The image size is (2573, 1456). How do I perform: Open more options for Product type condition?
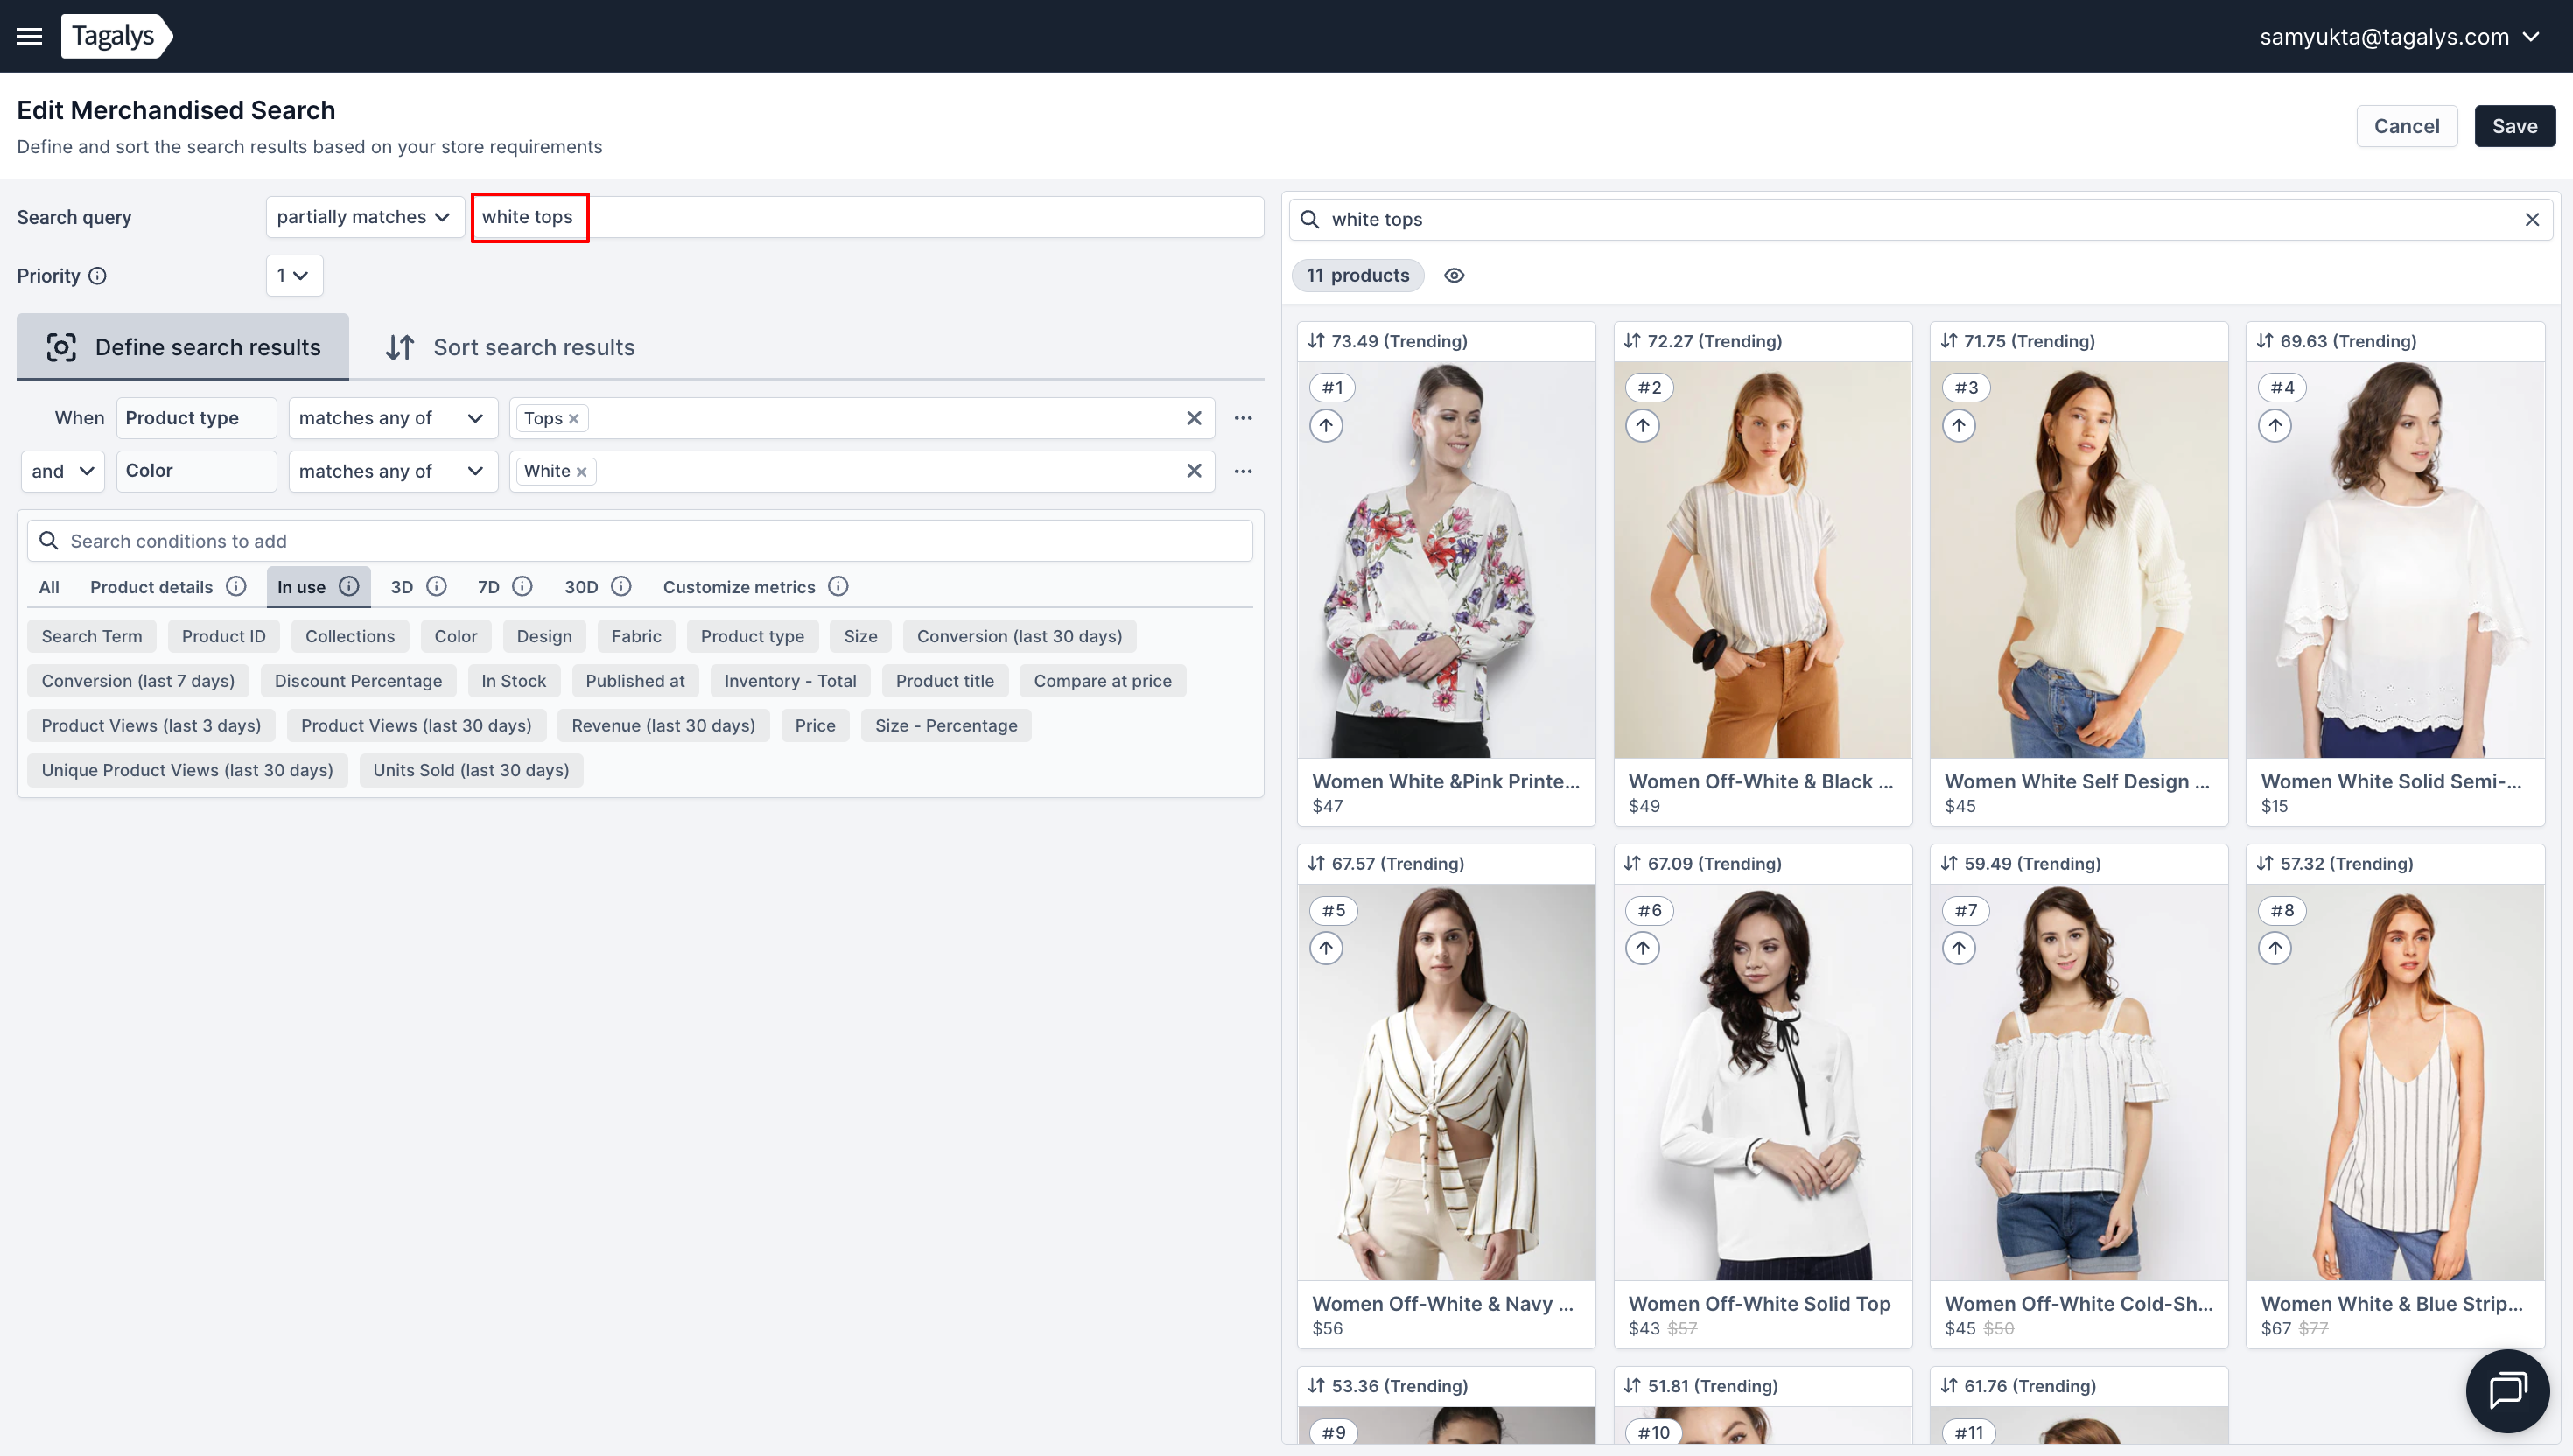tap(1243, 418)
